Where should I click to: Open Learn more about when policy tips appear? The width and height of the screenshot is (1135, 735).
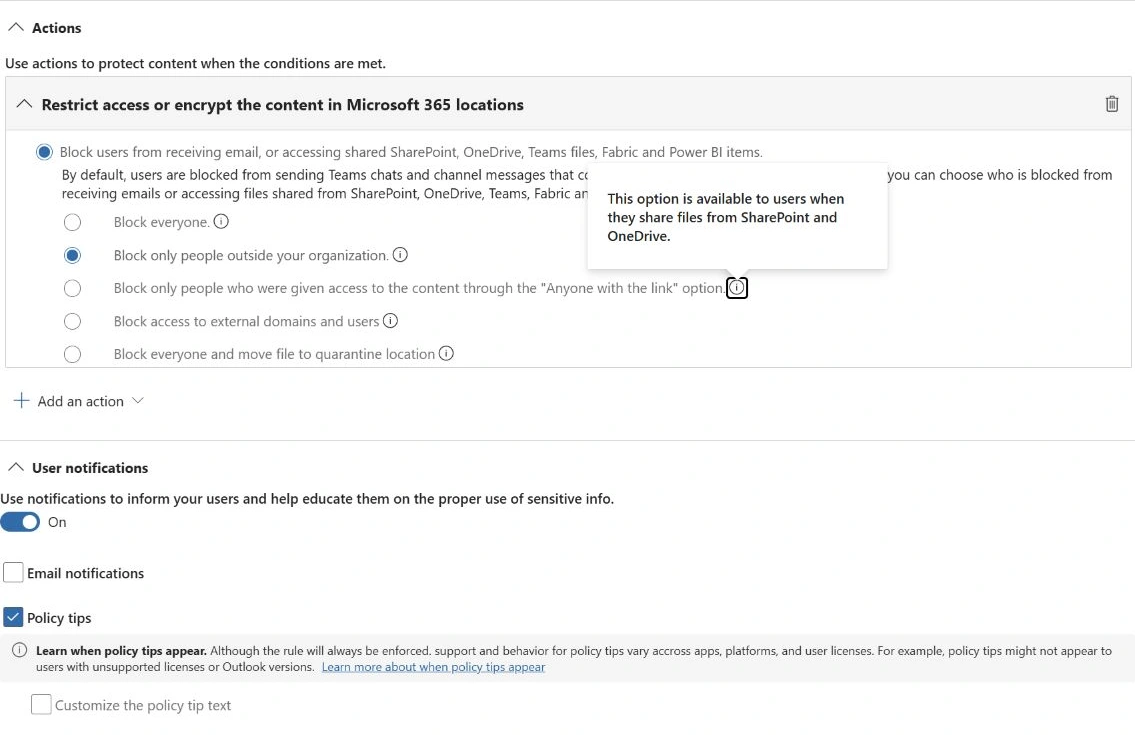coord(434,667)
